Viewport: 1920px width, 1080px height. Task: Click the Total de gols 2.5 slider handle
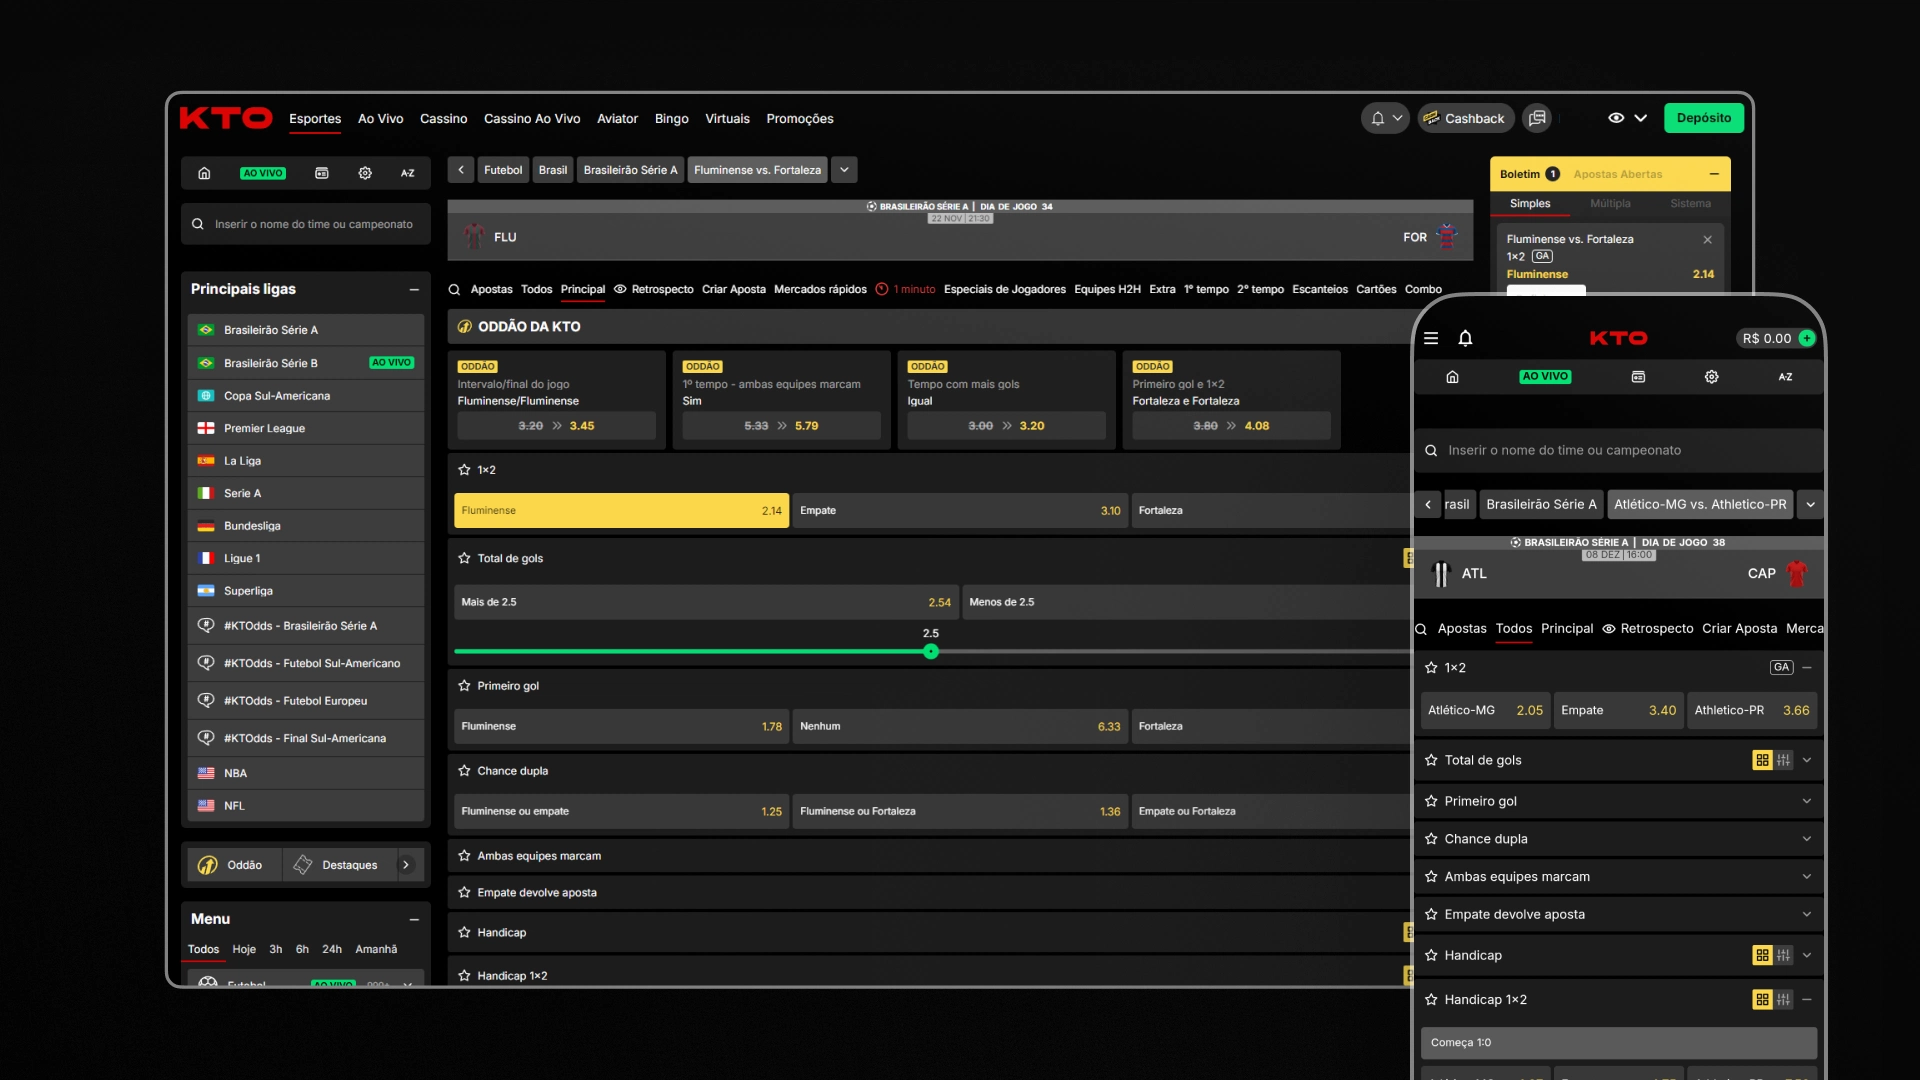tap(931, 652)
